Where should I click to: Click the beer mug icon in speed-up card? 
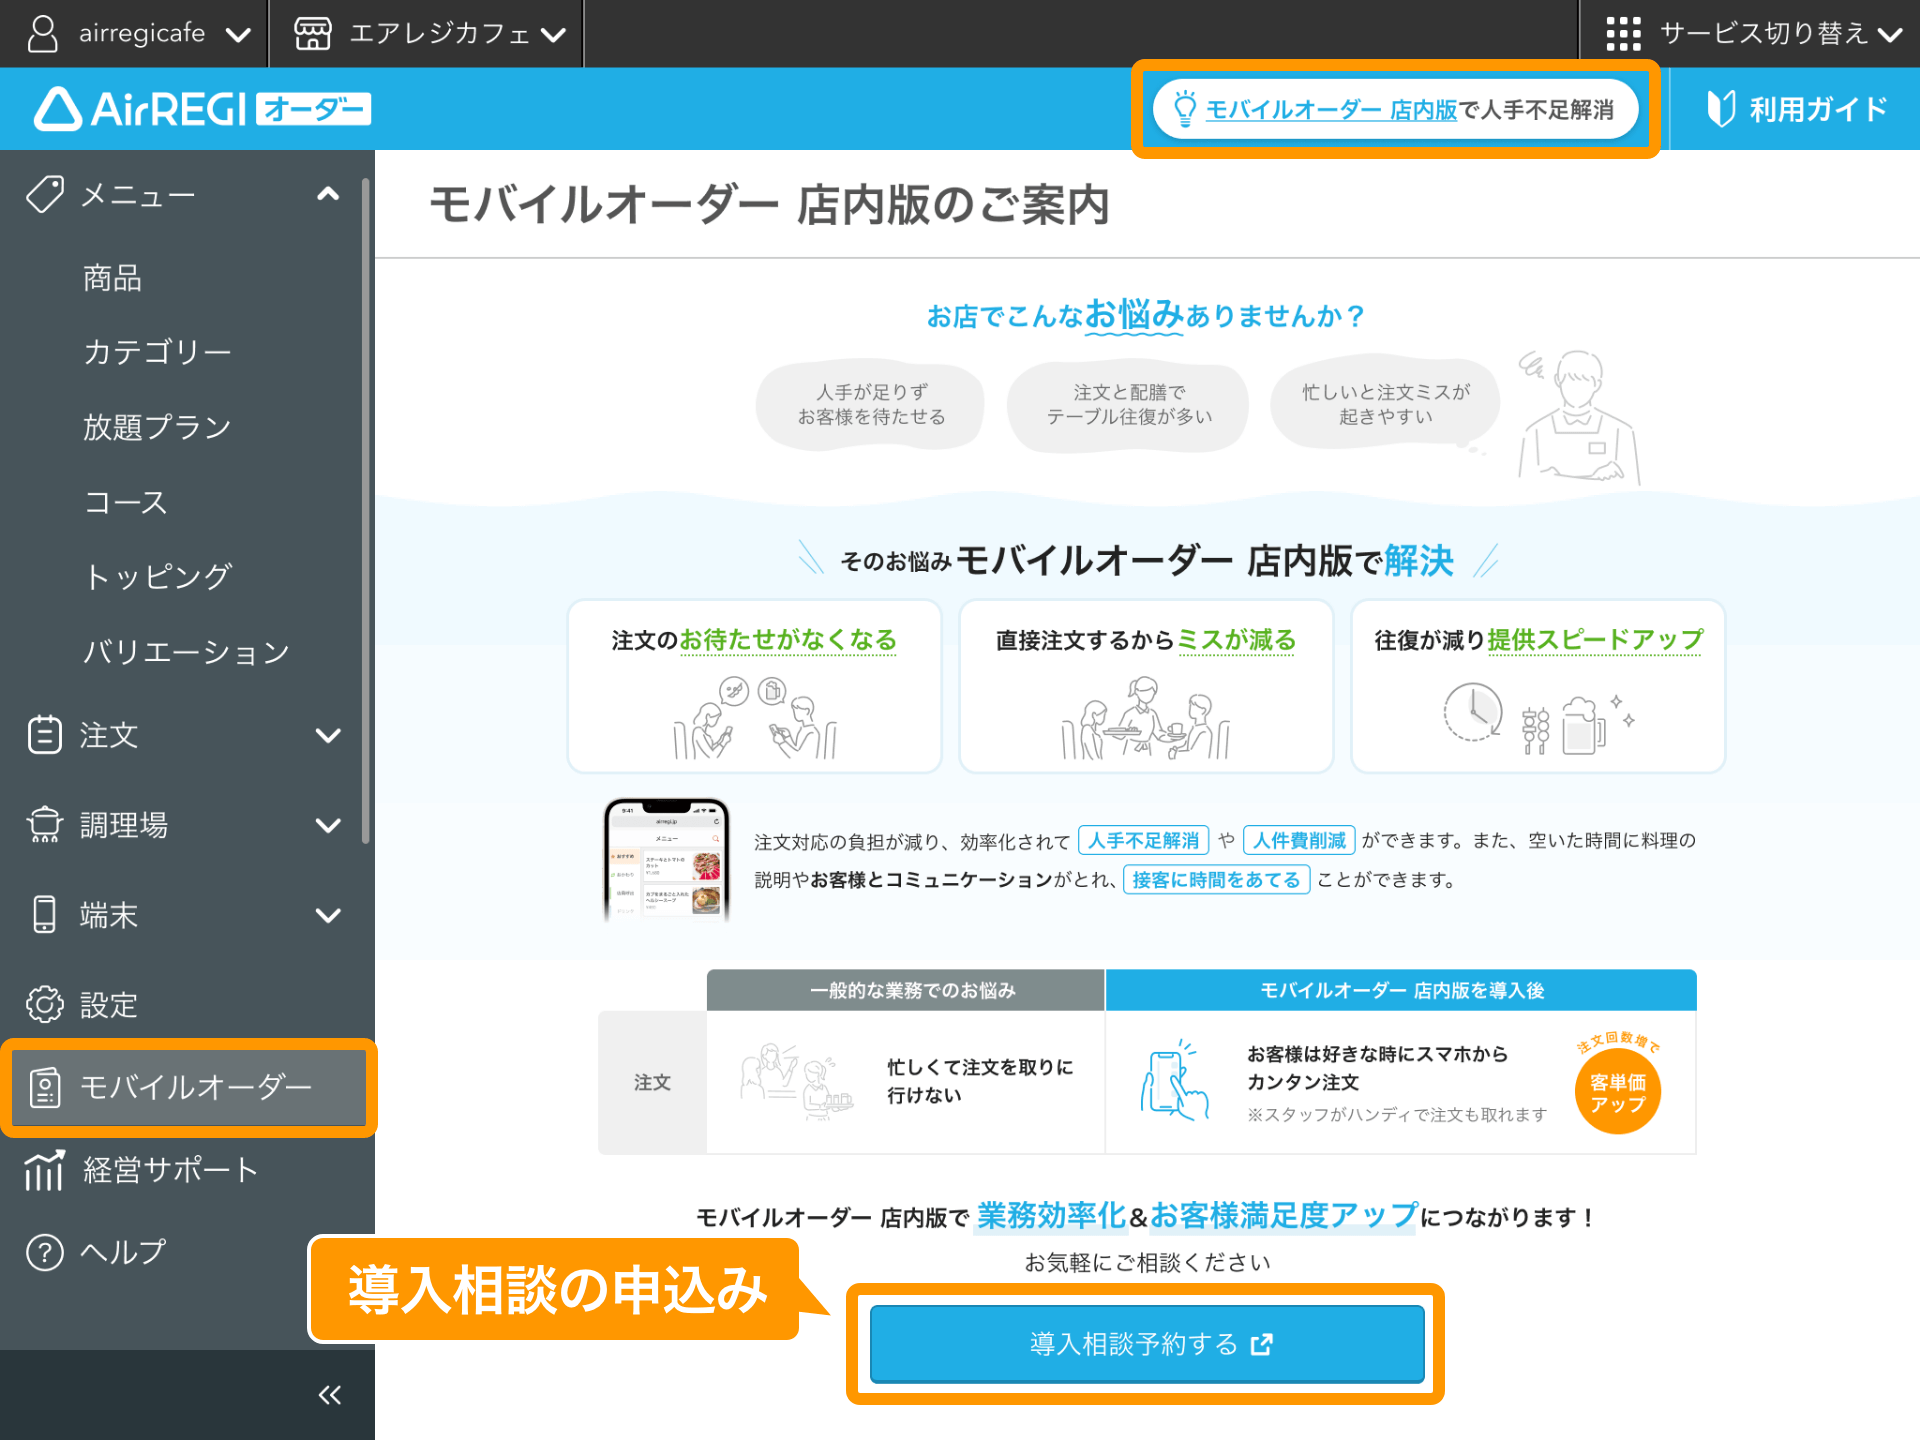tap(1584, 724)
